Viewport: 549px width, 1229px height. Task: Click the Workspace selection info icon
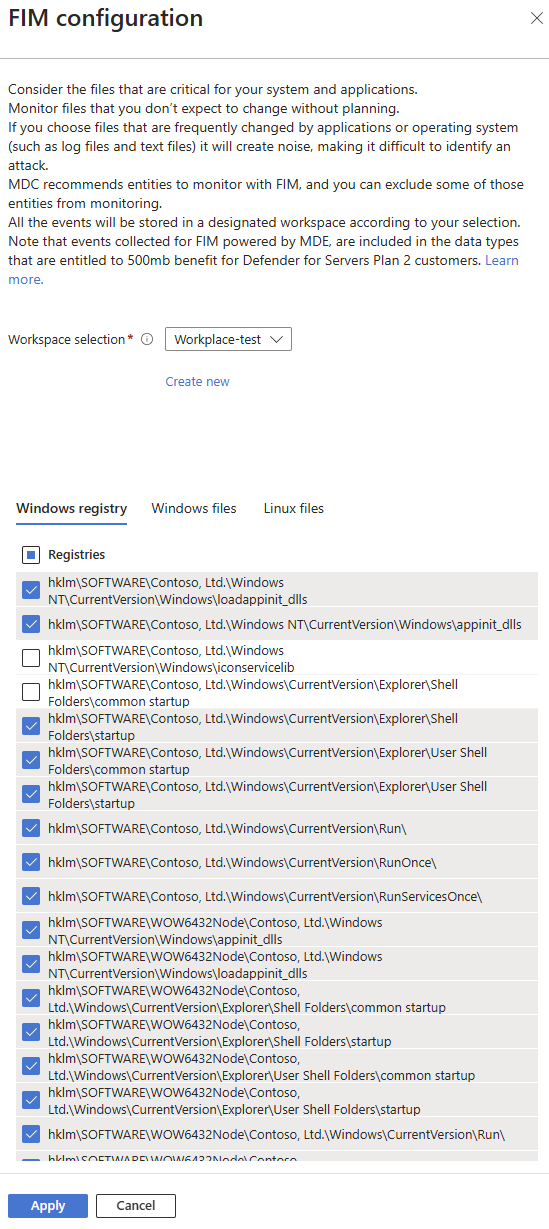[147, 339]
